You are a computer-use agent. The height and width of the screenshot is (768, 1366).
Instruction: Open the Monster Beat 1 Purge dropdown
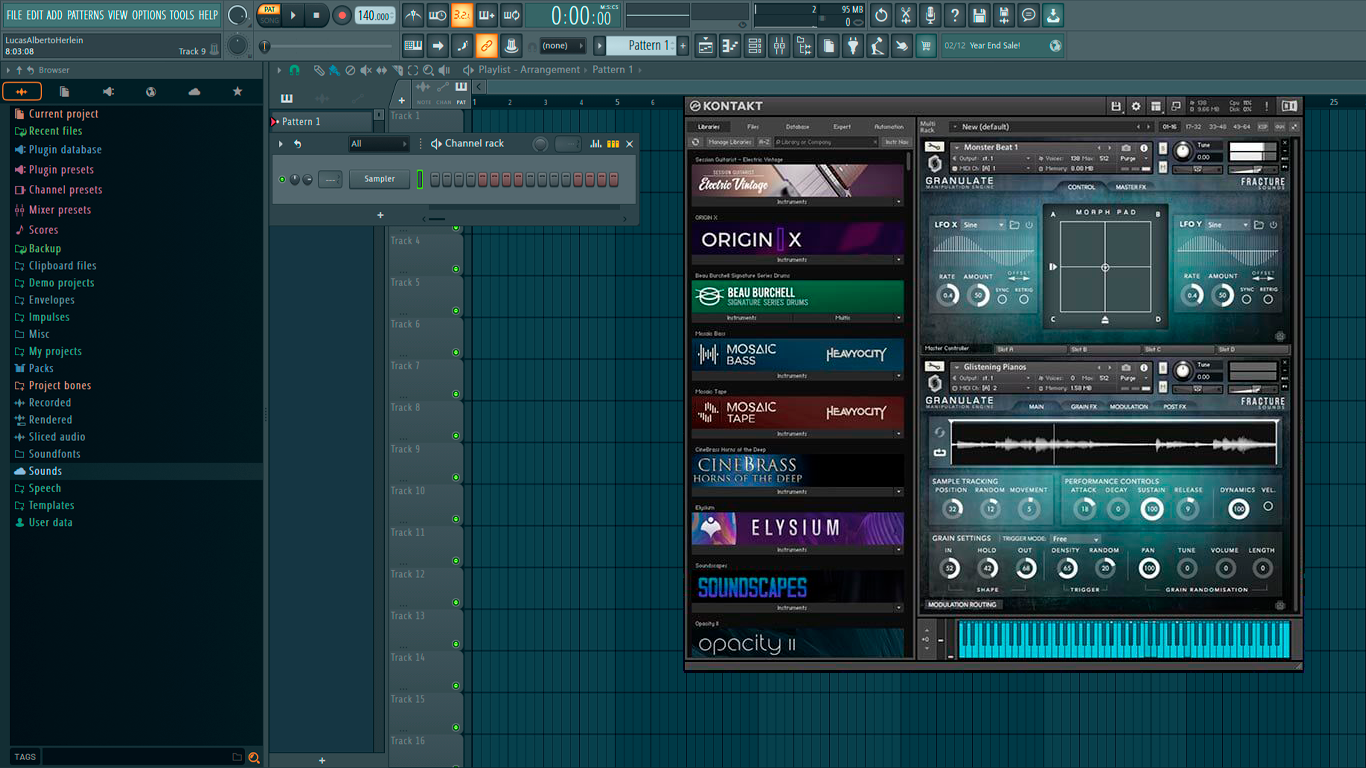pos(1132,158)
